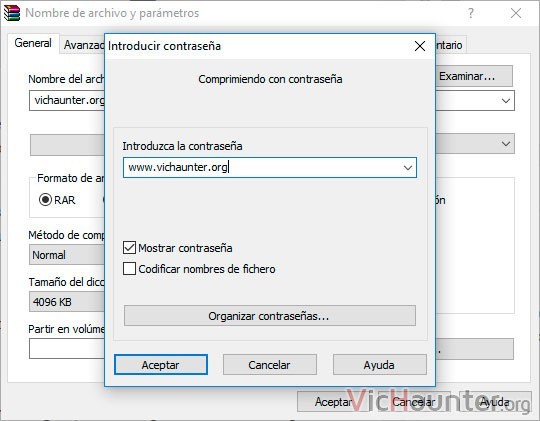This screenshot has height=421, width=540.
Task: Click the 4096 KB dictionary size box
Action: (67, 302)
